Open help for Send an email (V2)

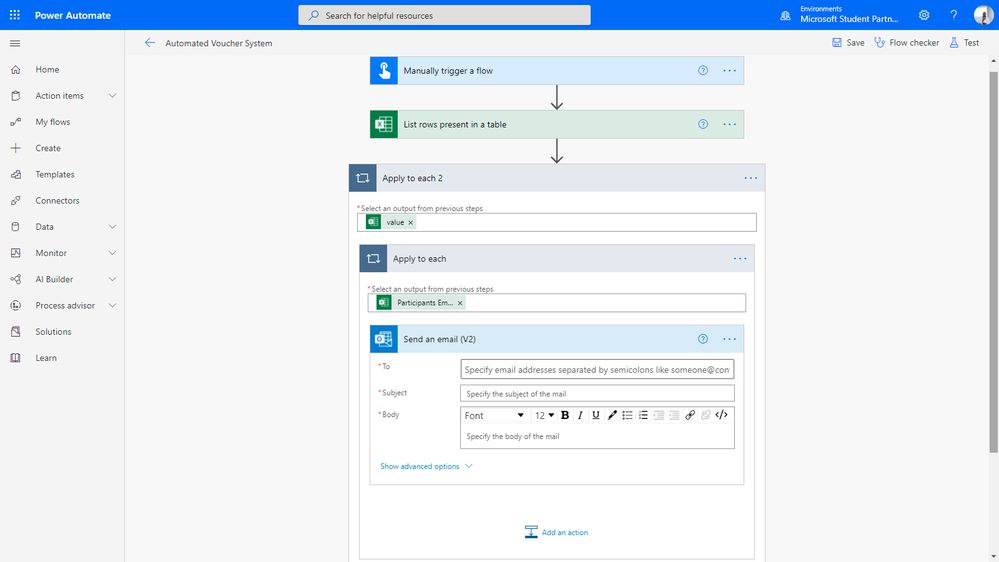point(703,339)
